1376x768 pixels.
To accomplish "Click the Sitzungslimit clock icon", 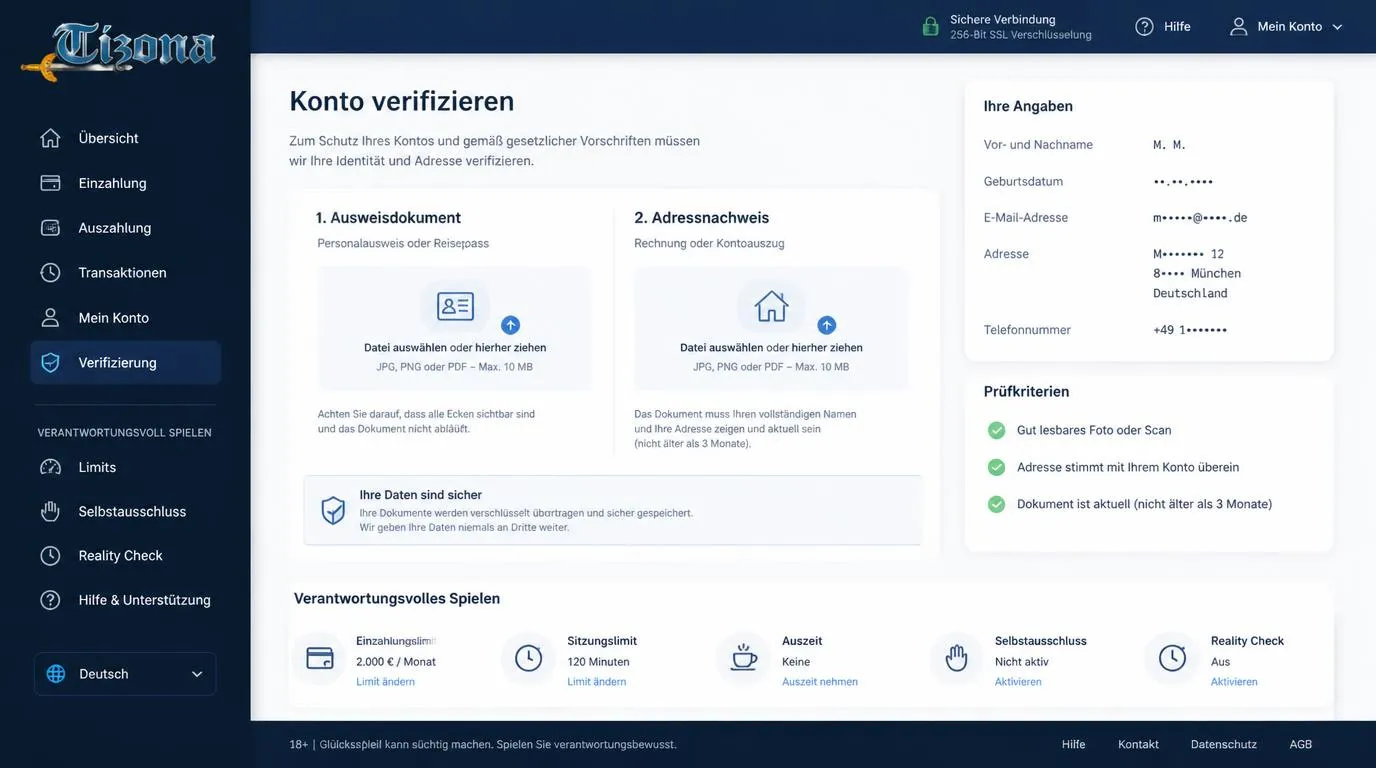I will 528,658.
